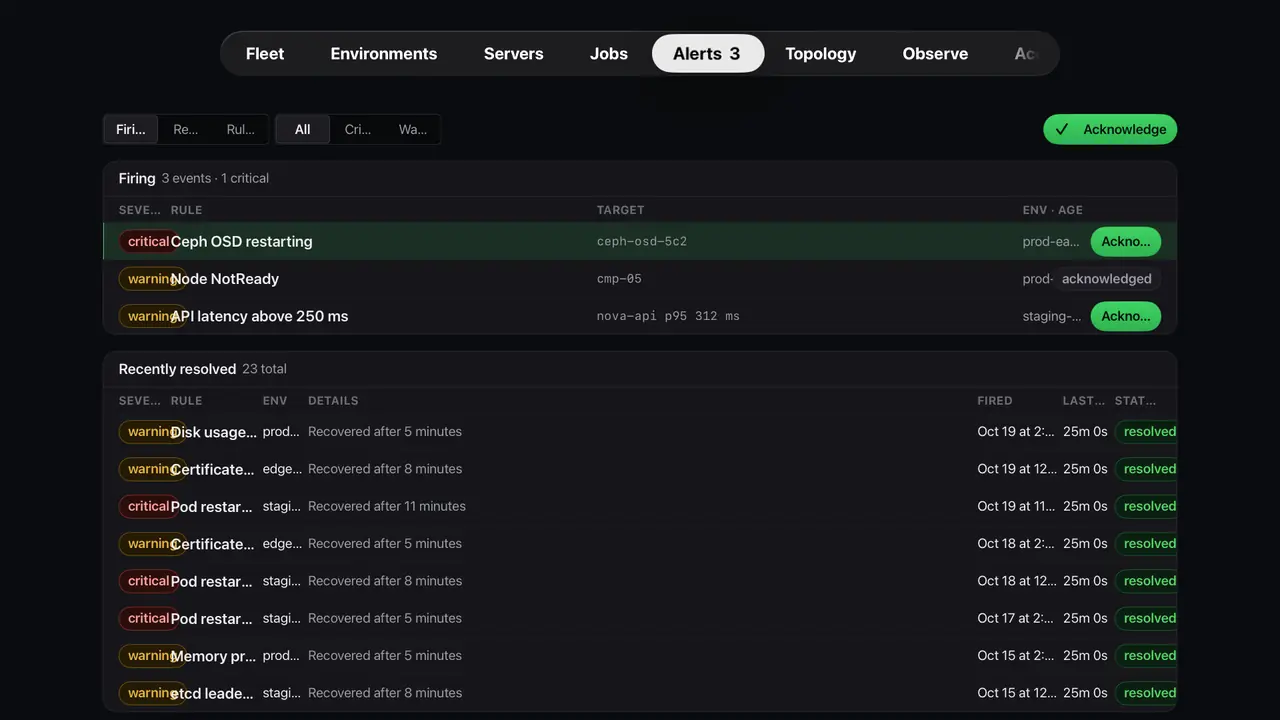Acknowledge the Ceph OSD restarting alert

coord(1126,241)
